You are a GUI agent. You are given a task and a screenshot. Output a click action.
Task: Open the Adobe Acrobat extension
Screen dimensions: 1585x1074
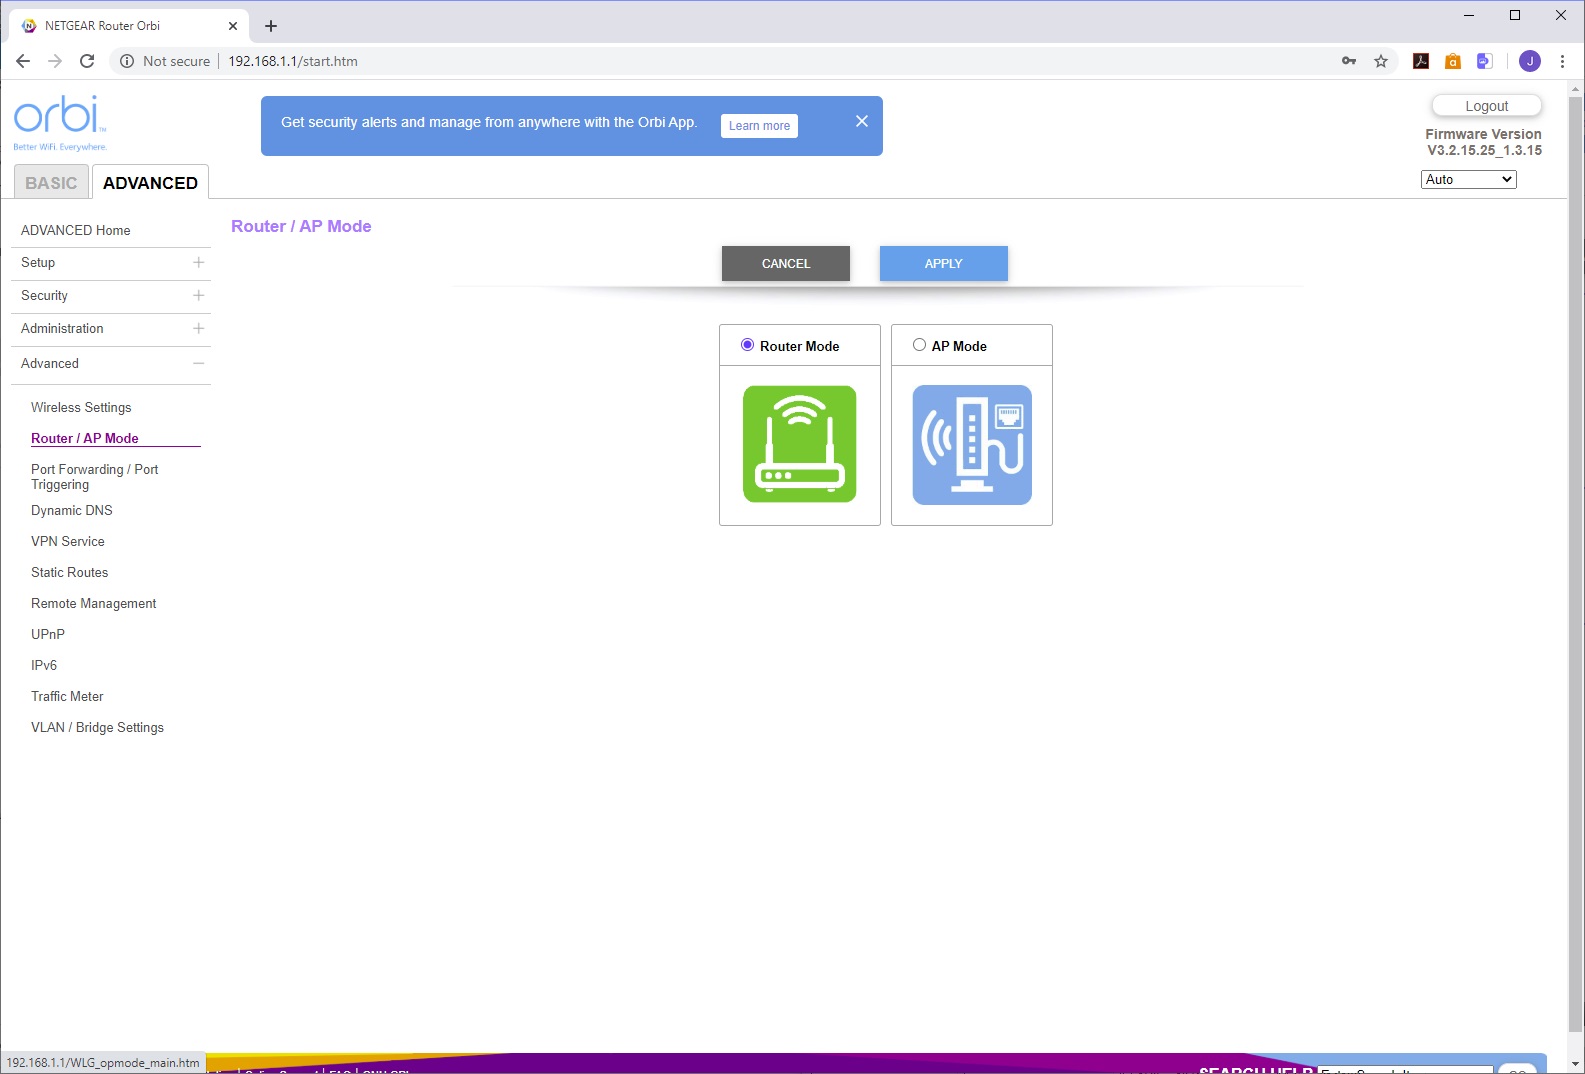(1421, 61)
